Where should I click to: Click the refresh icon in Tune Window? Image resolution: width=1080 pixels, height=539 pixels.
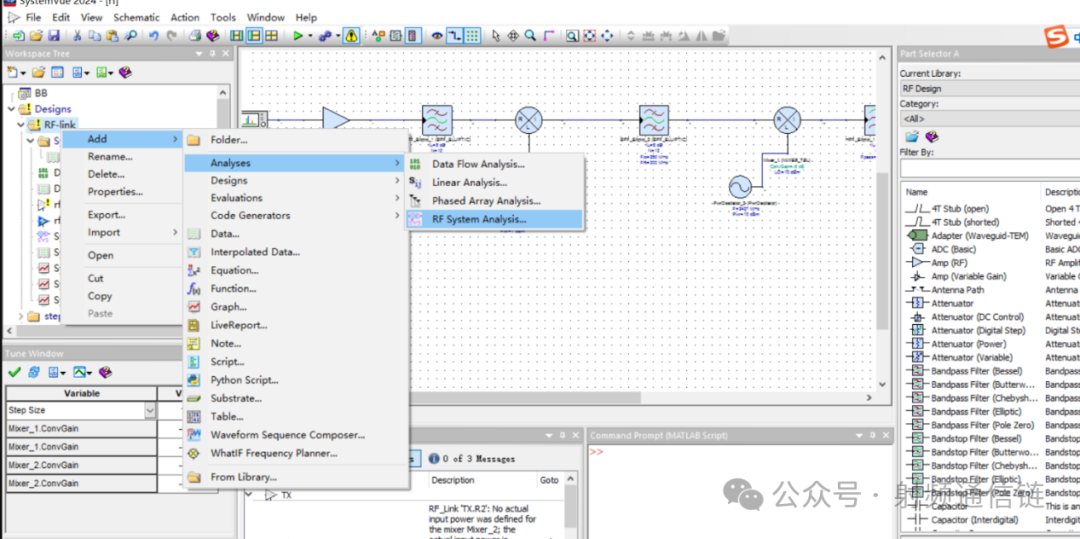tap(34, 372)
